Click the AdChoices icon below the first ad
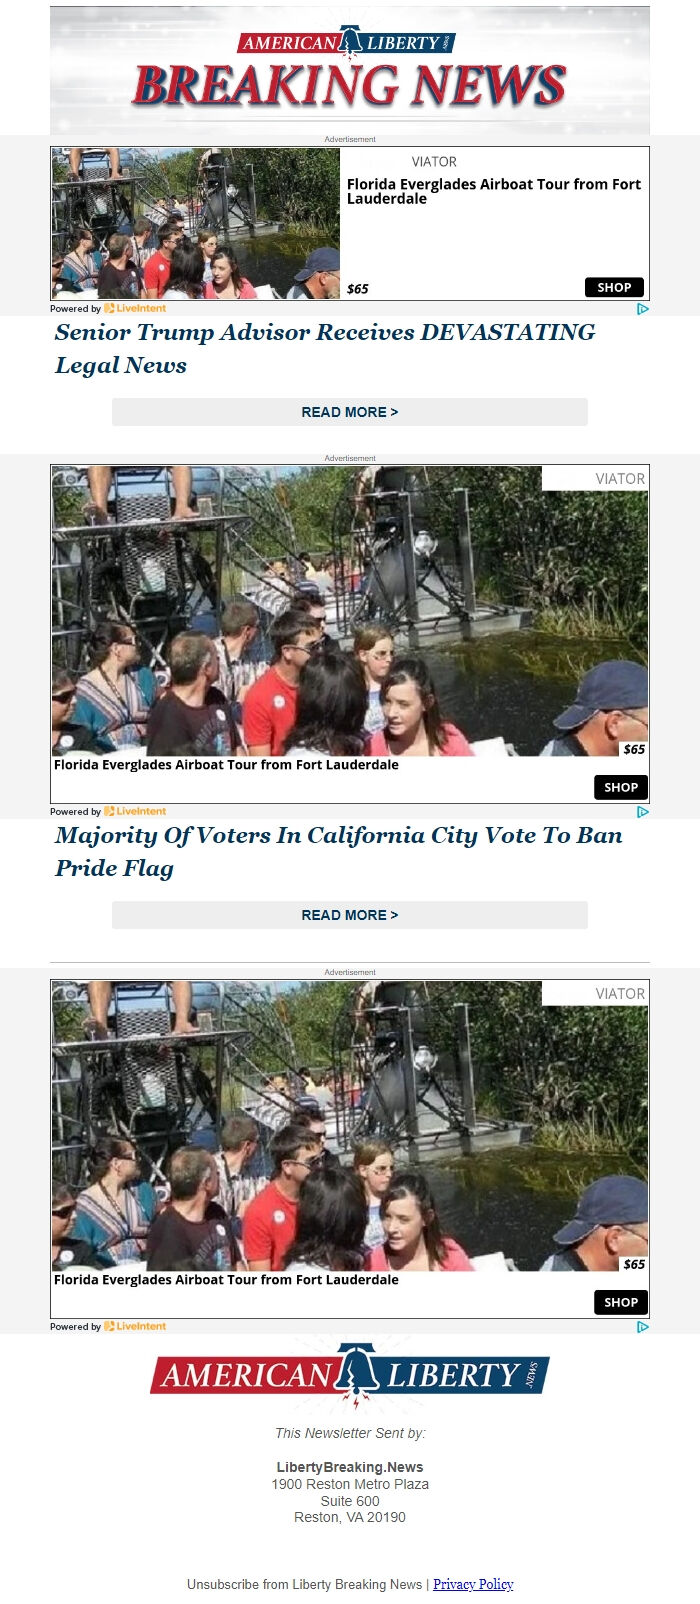Image resolution: width=700 pixels, height=1604 pixels. click(643, 309)
